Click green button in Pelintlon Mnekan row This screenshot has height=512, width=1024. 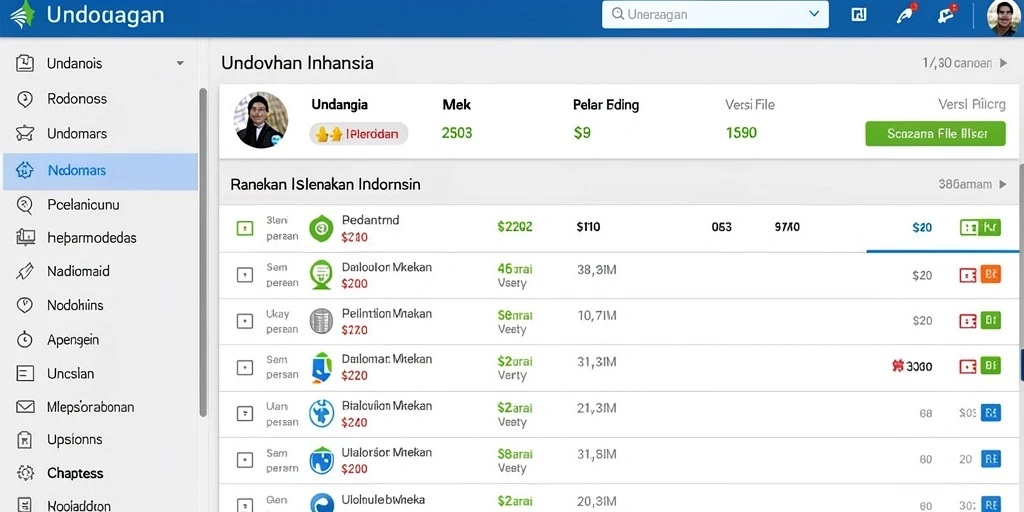[990, 321]
